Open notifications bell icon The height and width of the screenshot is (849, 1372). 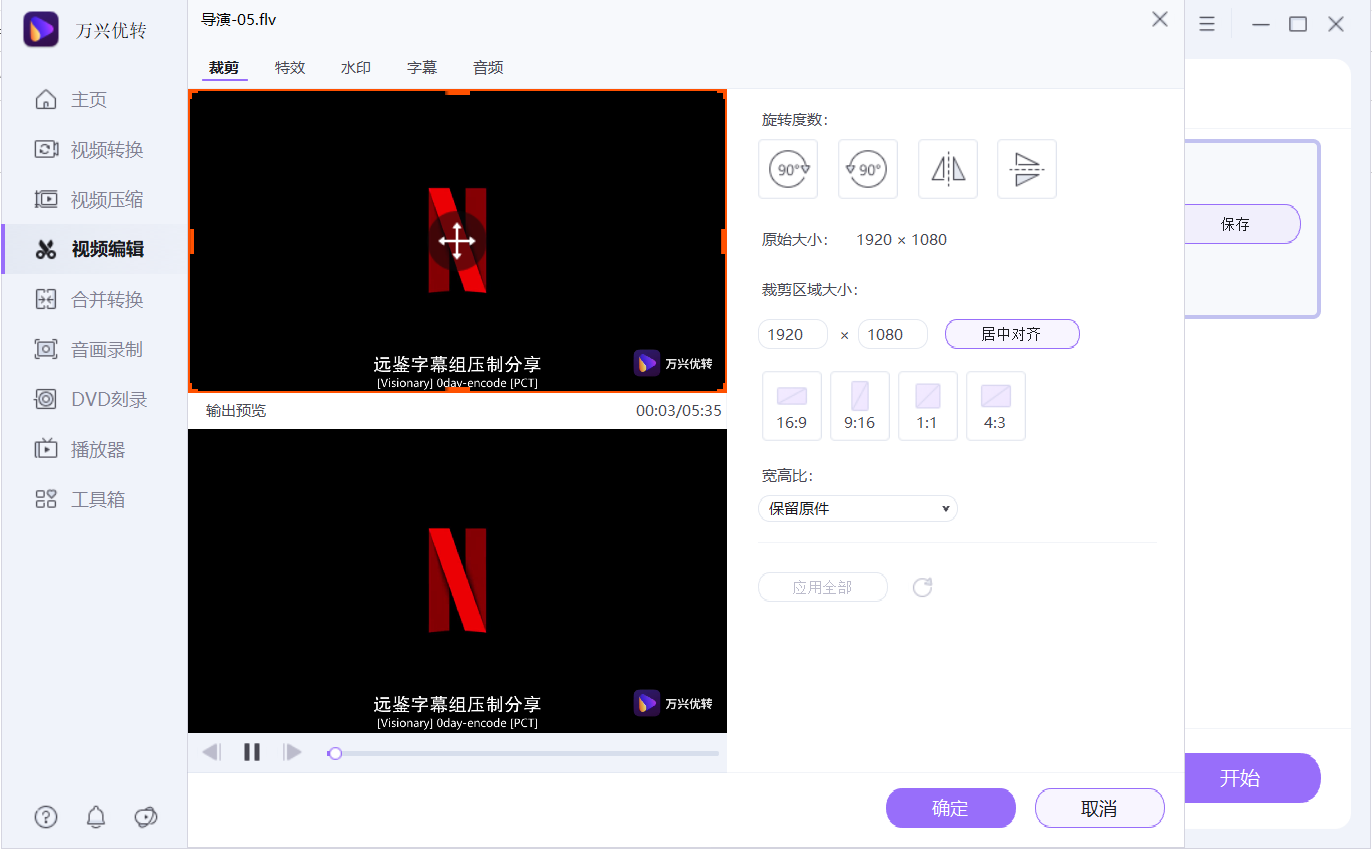(x=96, y=817)
